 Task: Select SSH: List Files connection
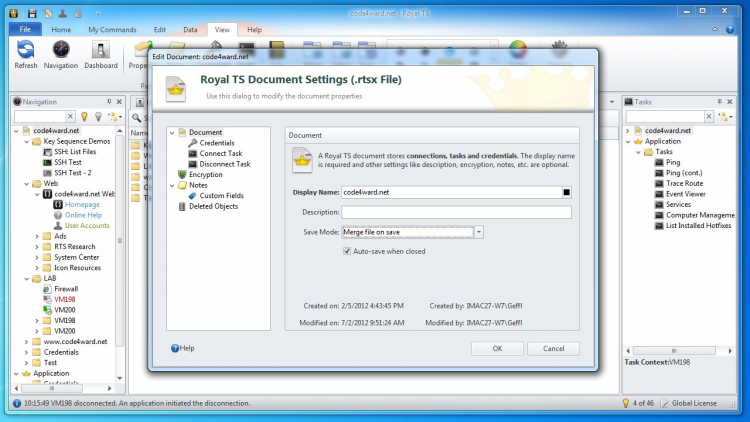tap(75, 152)
